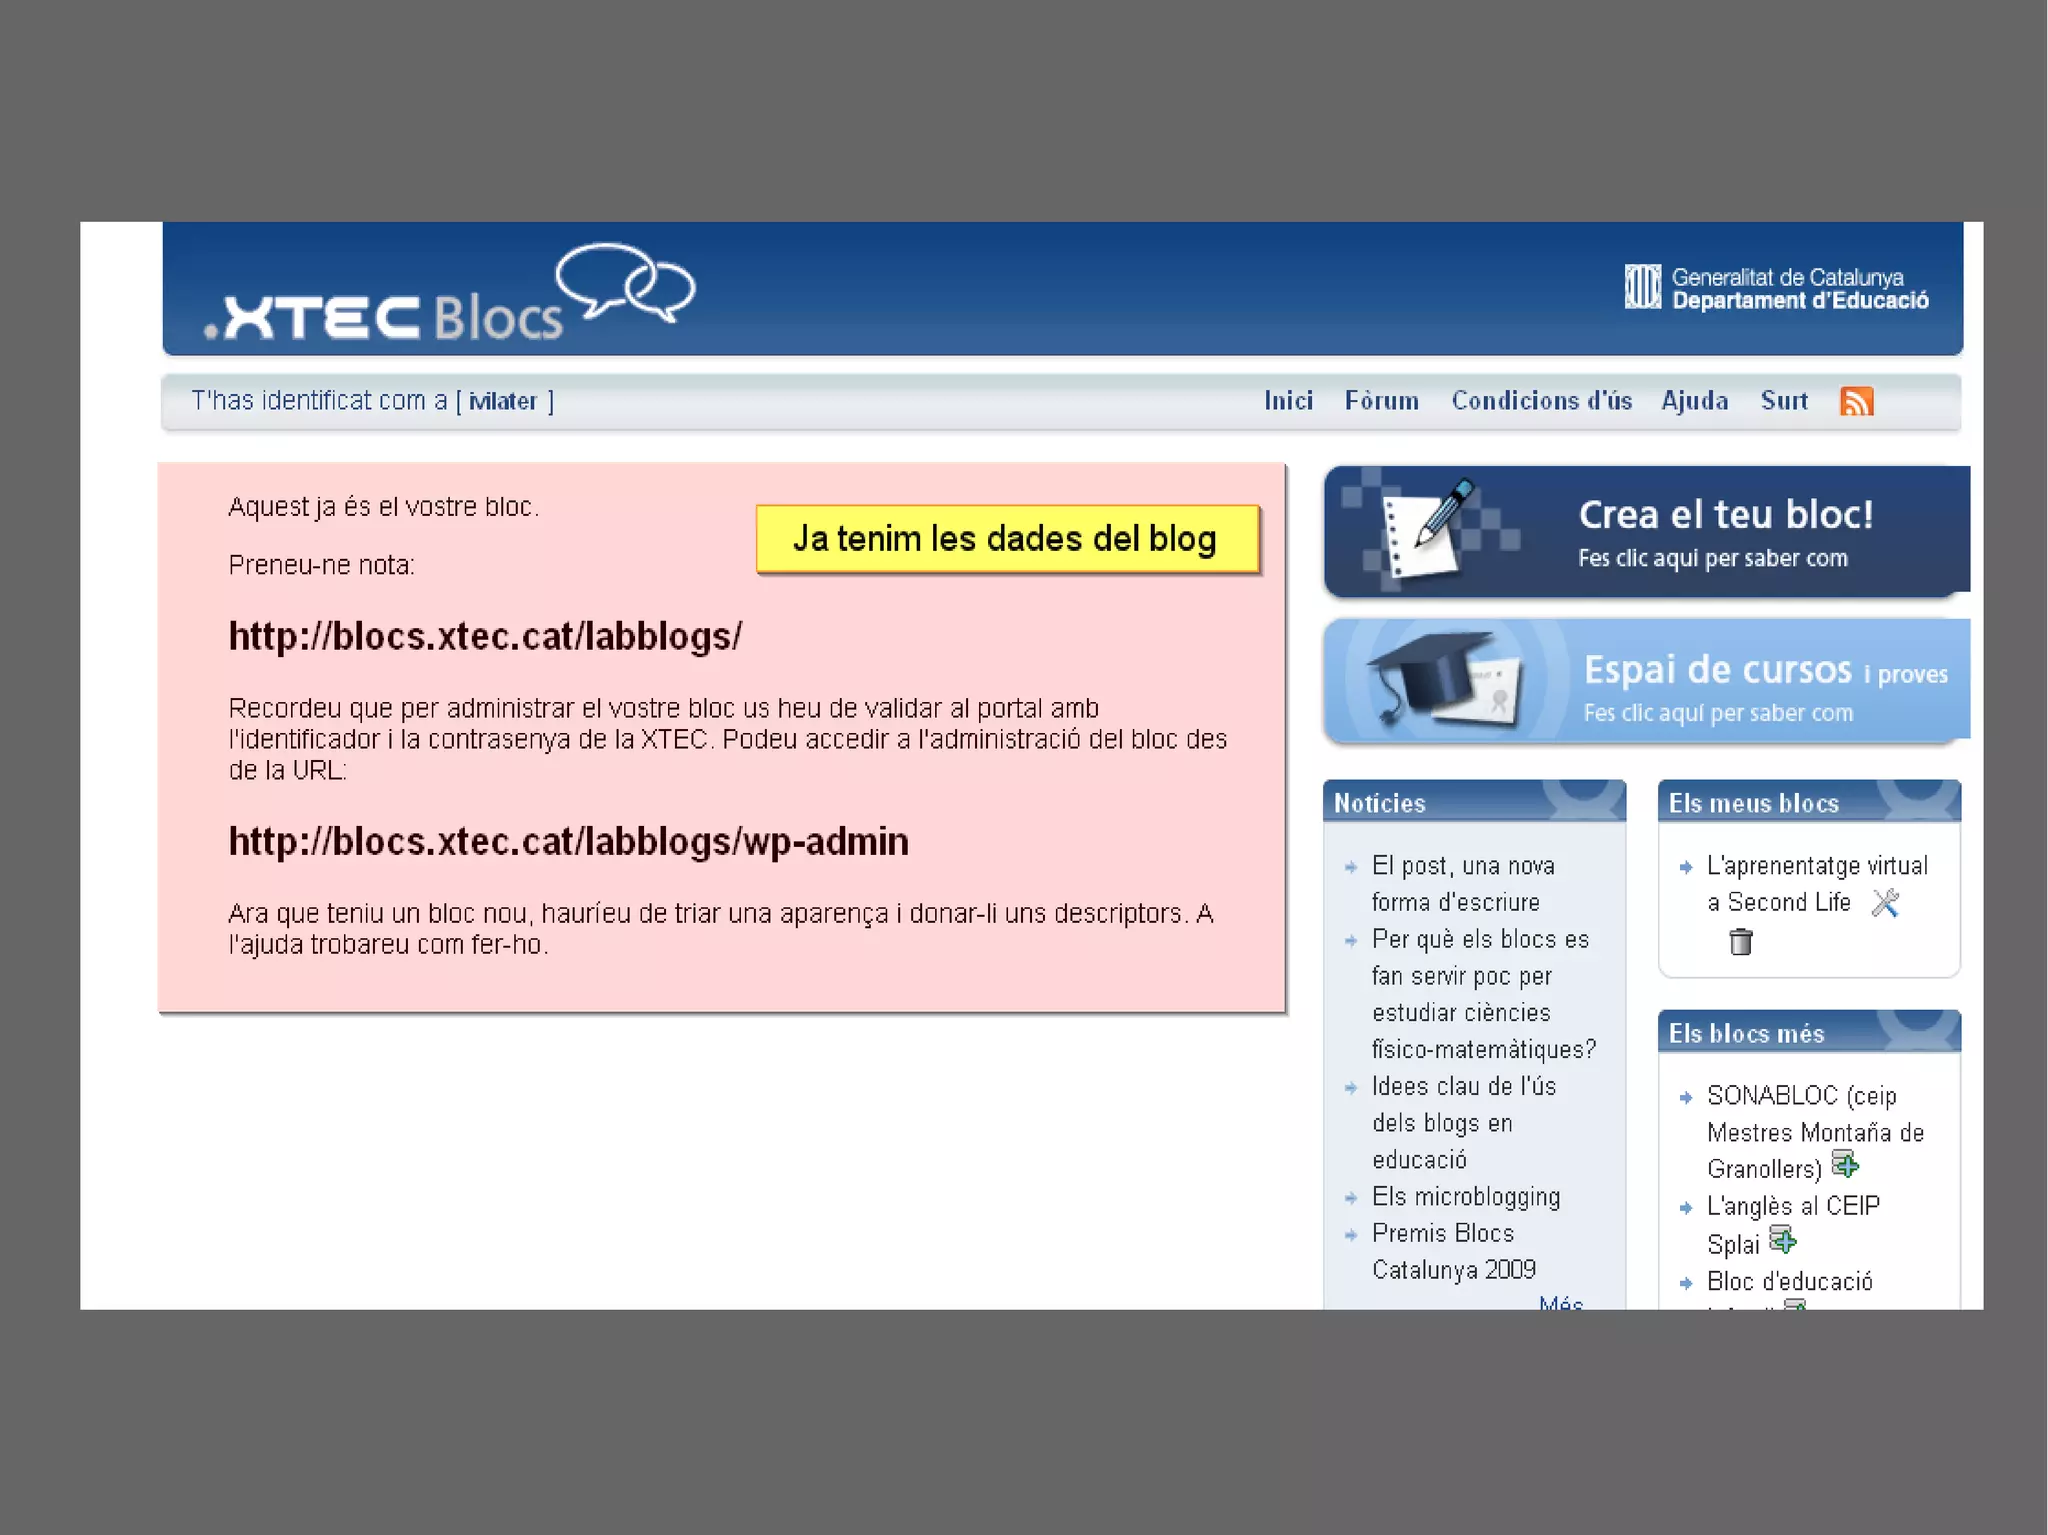Viewport: 2048px width, 1535px height.
Task: Click the trash icon under Second Life blog
Action: click(x=1740, y=941)
